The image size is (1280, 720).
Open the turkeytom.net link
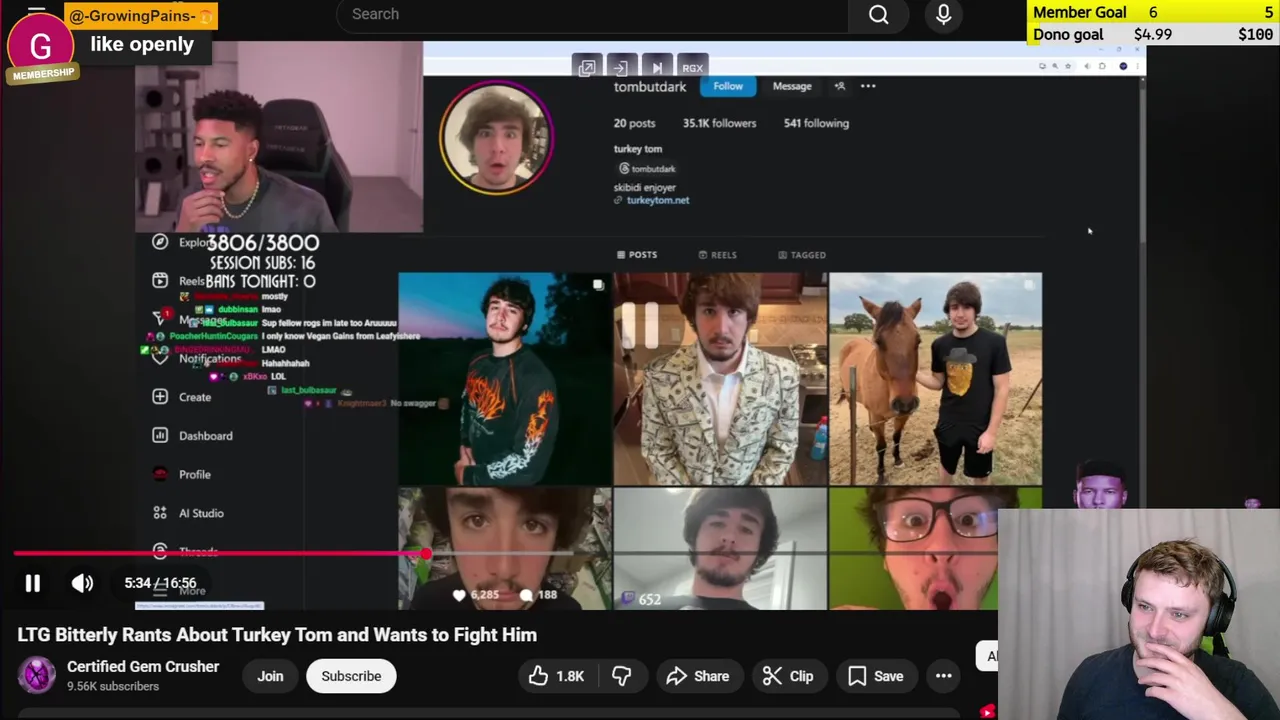[657, 200]
